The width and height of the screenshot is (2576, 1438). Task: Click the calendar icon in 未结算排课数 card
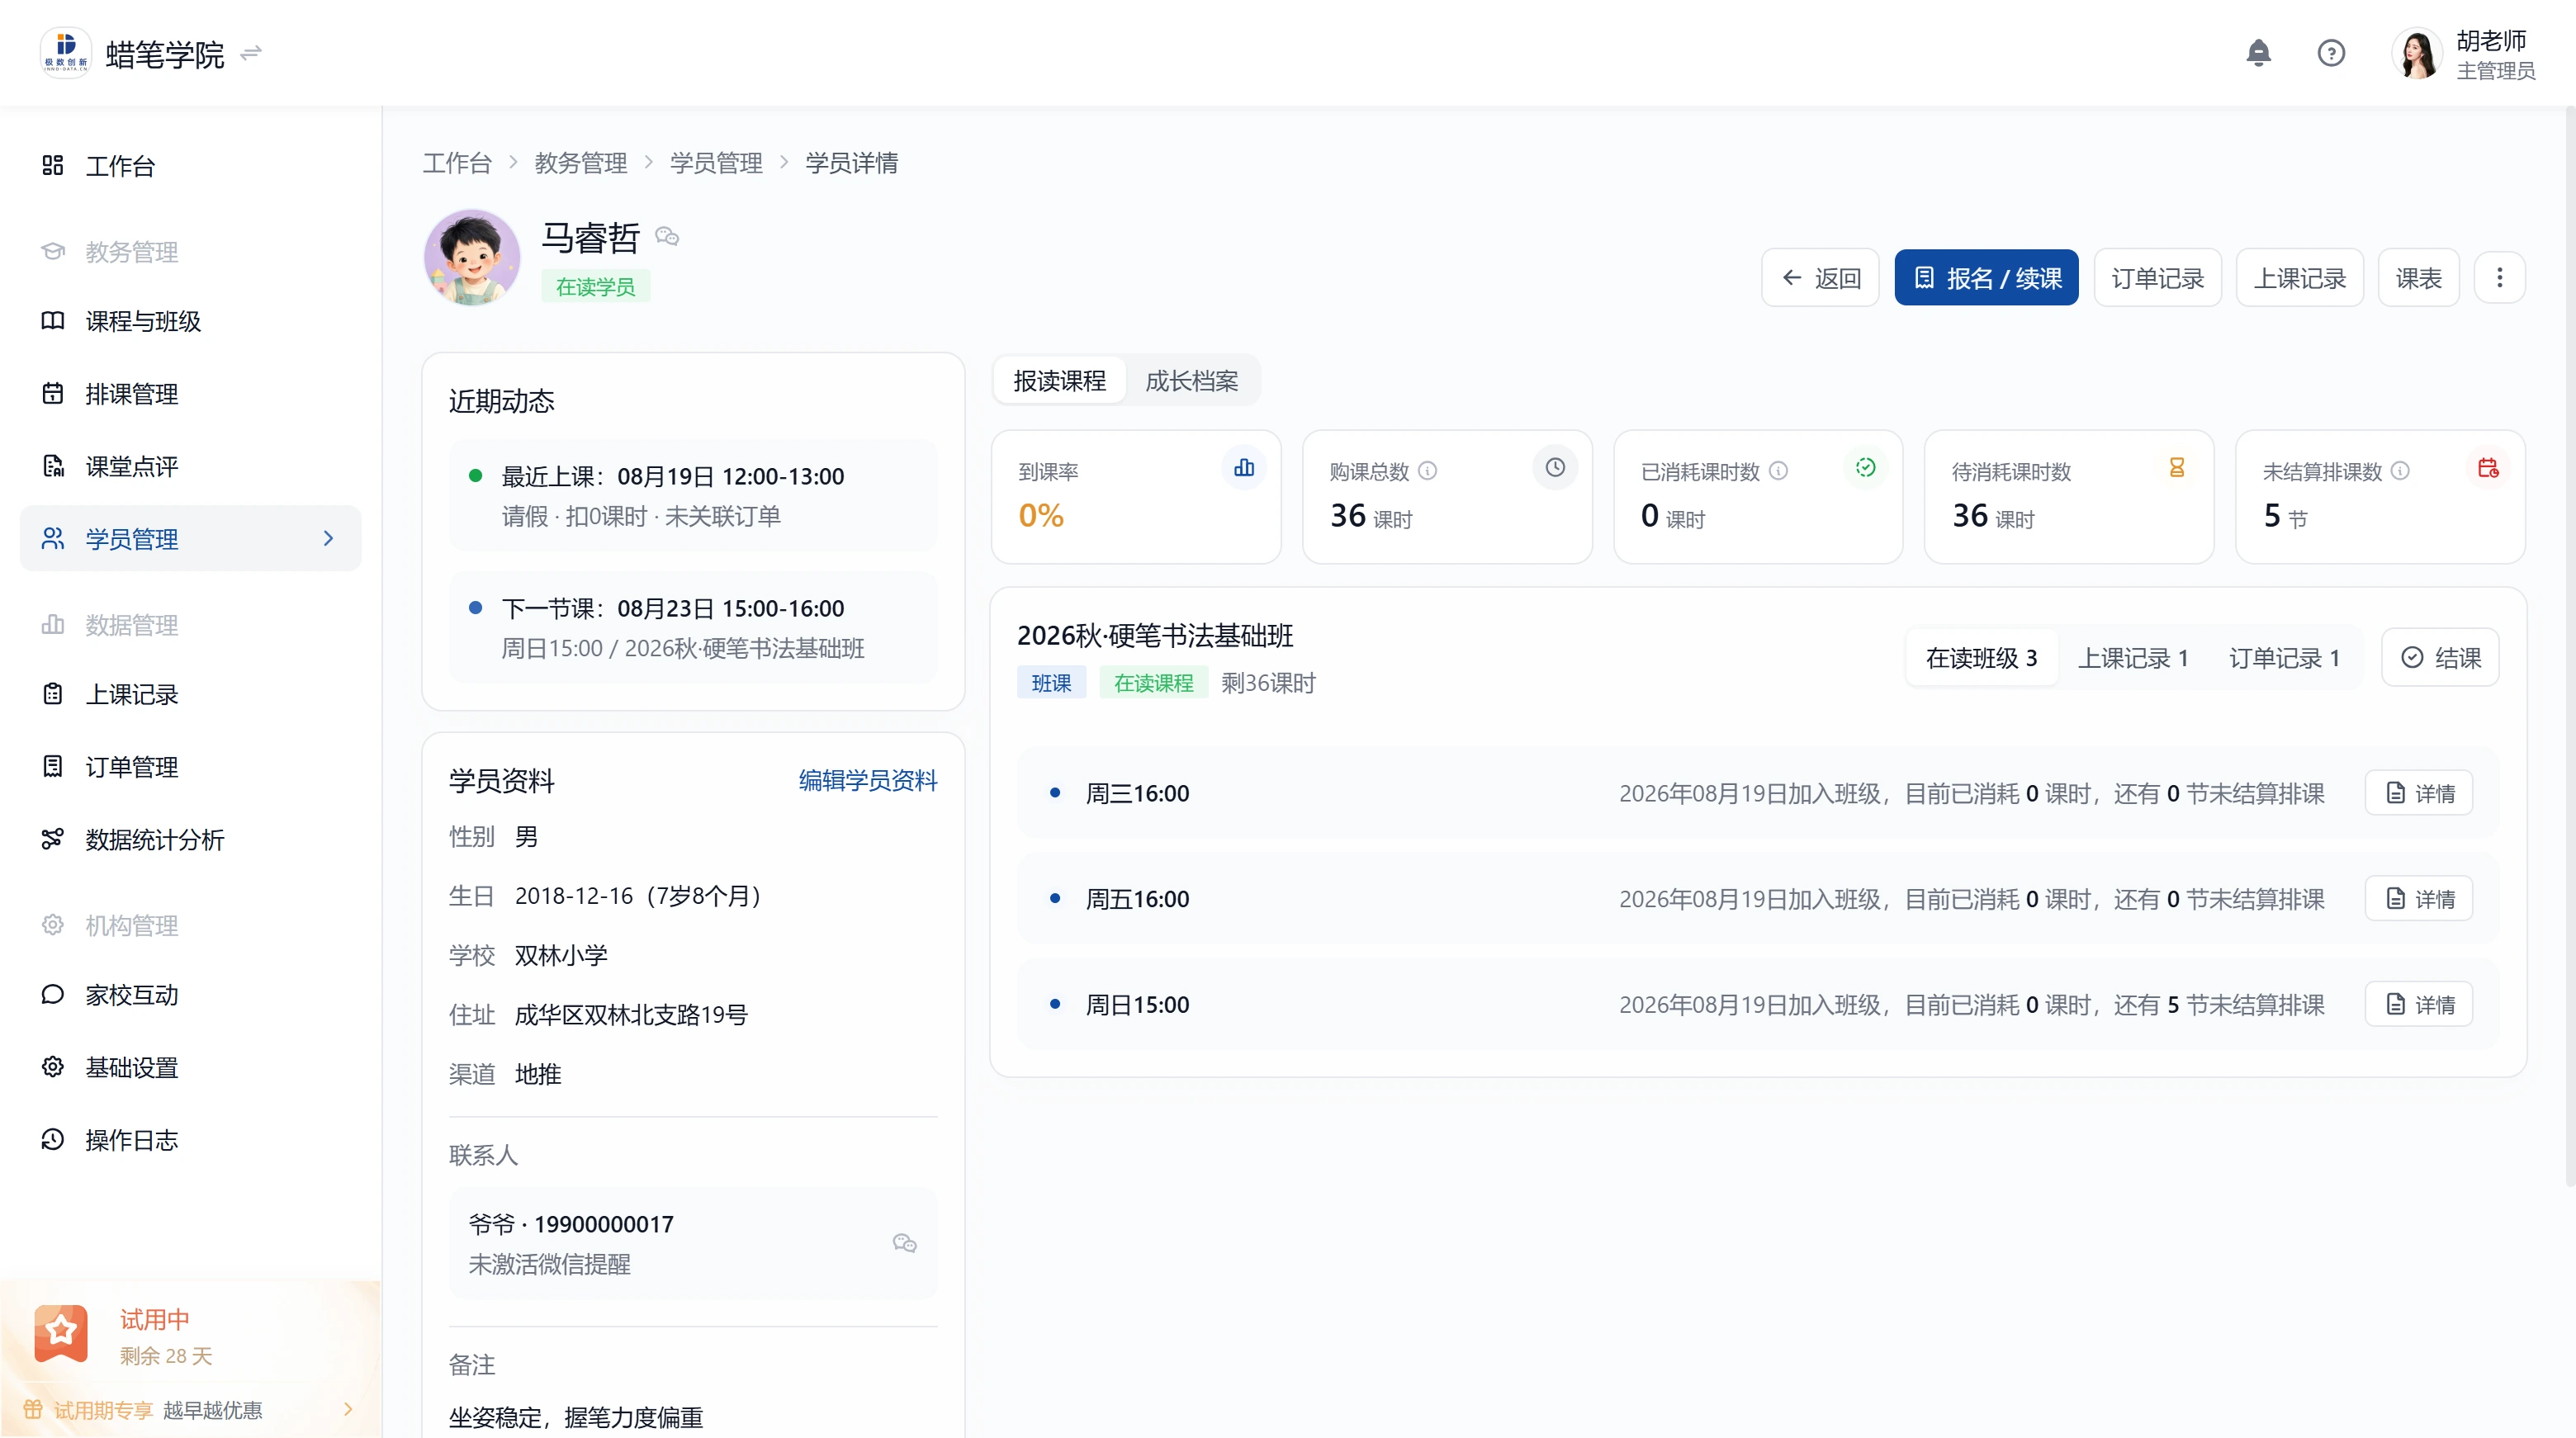[x=2488, y=467]
